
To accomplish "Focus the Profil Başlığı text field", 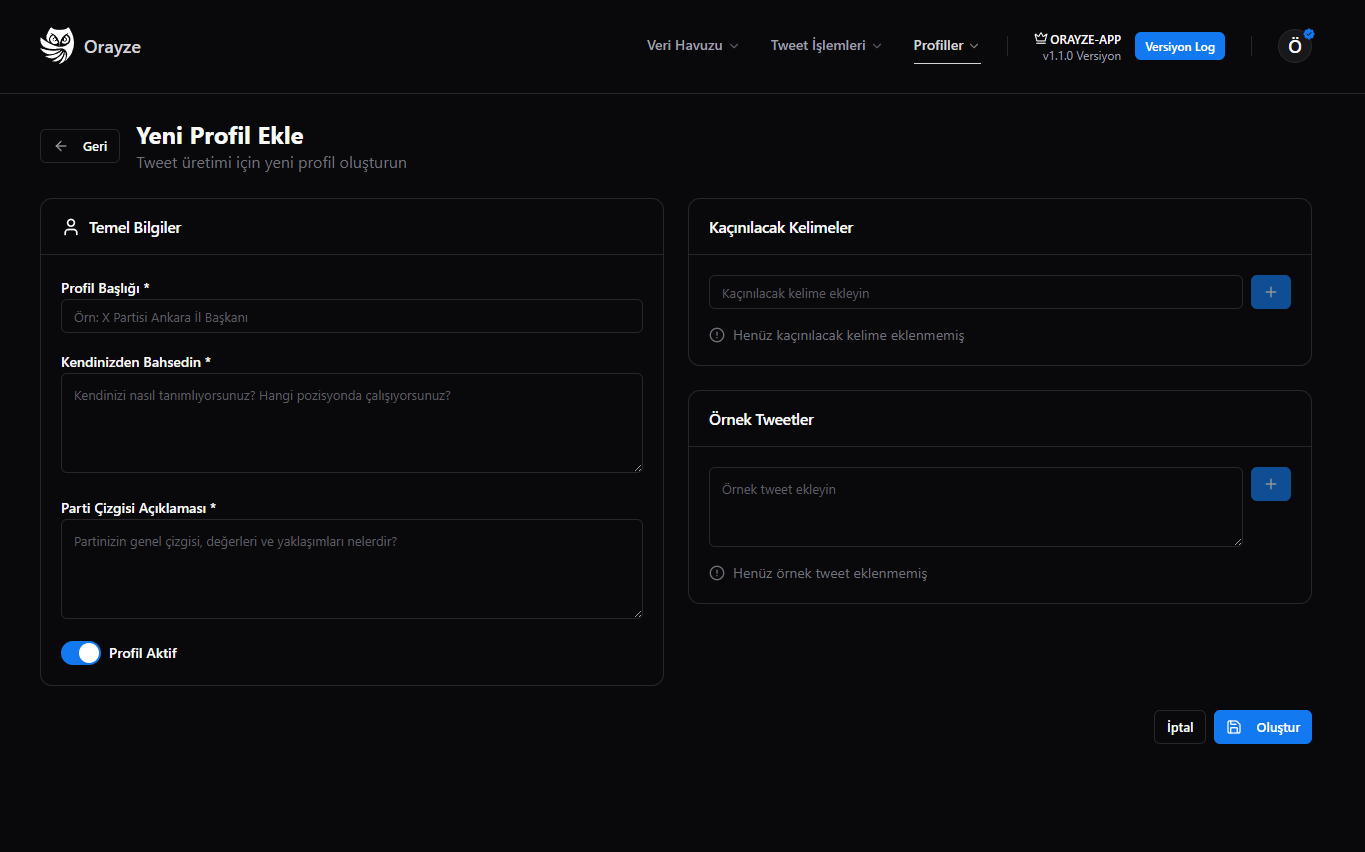I will point(352,316).
